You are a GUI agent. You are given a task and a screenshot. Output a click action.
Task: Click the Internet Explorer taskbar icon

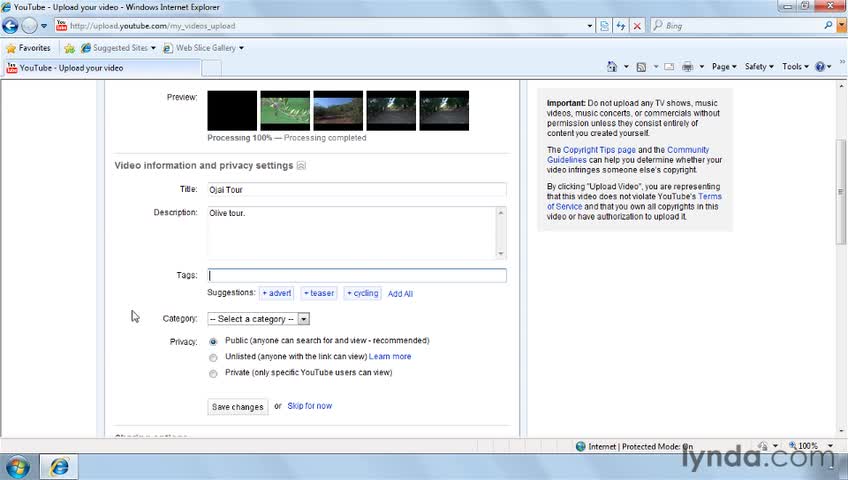(x=59, y=466)
